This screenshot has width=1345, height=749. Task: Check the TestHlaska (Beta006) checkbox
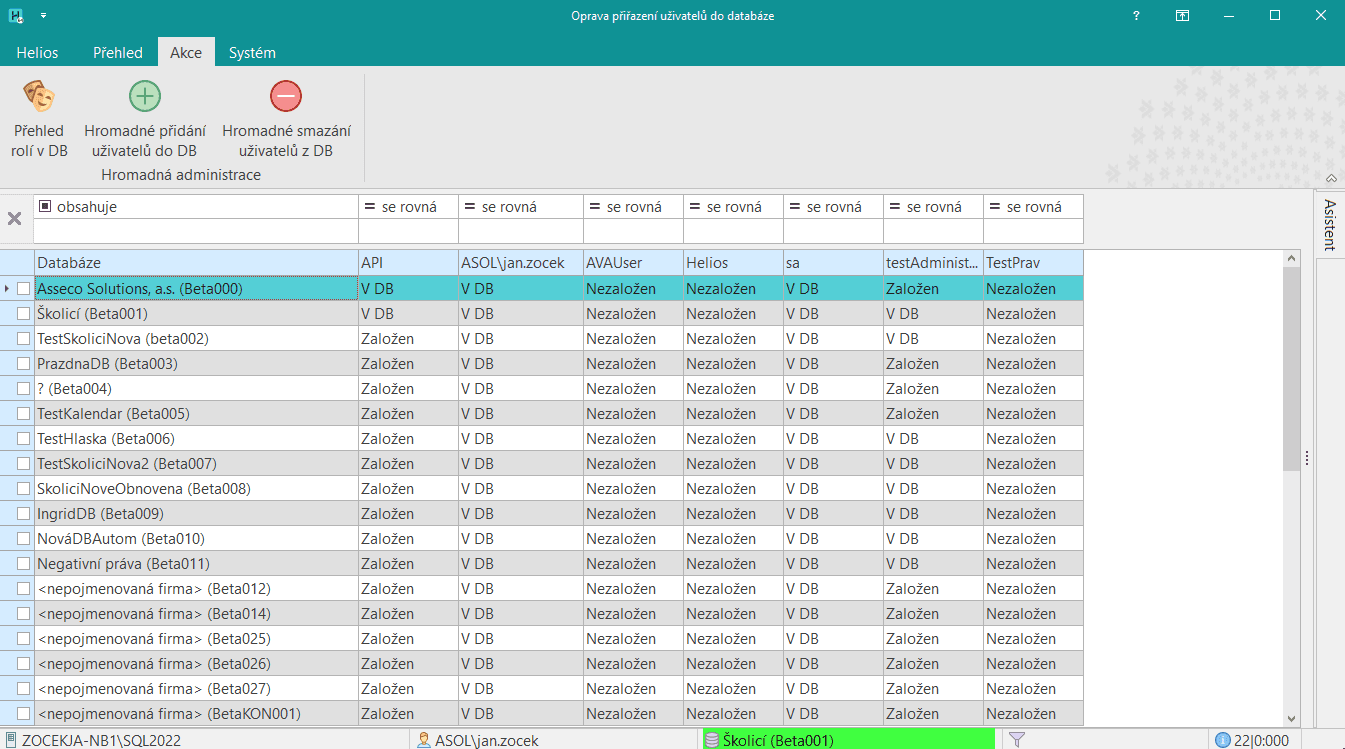click(24, 439)
